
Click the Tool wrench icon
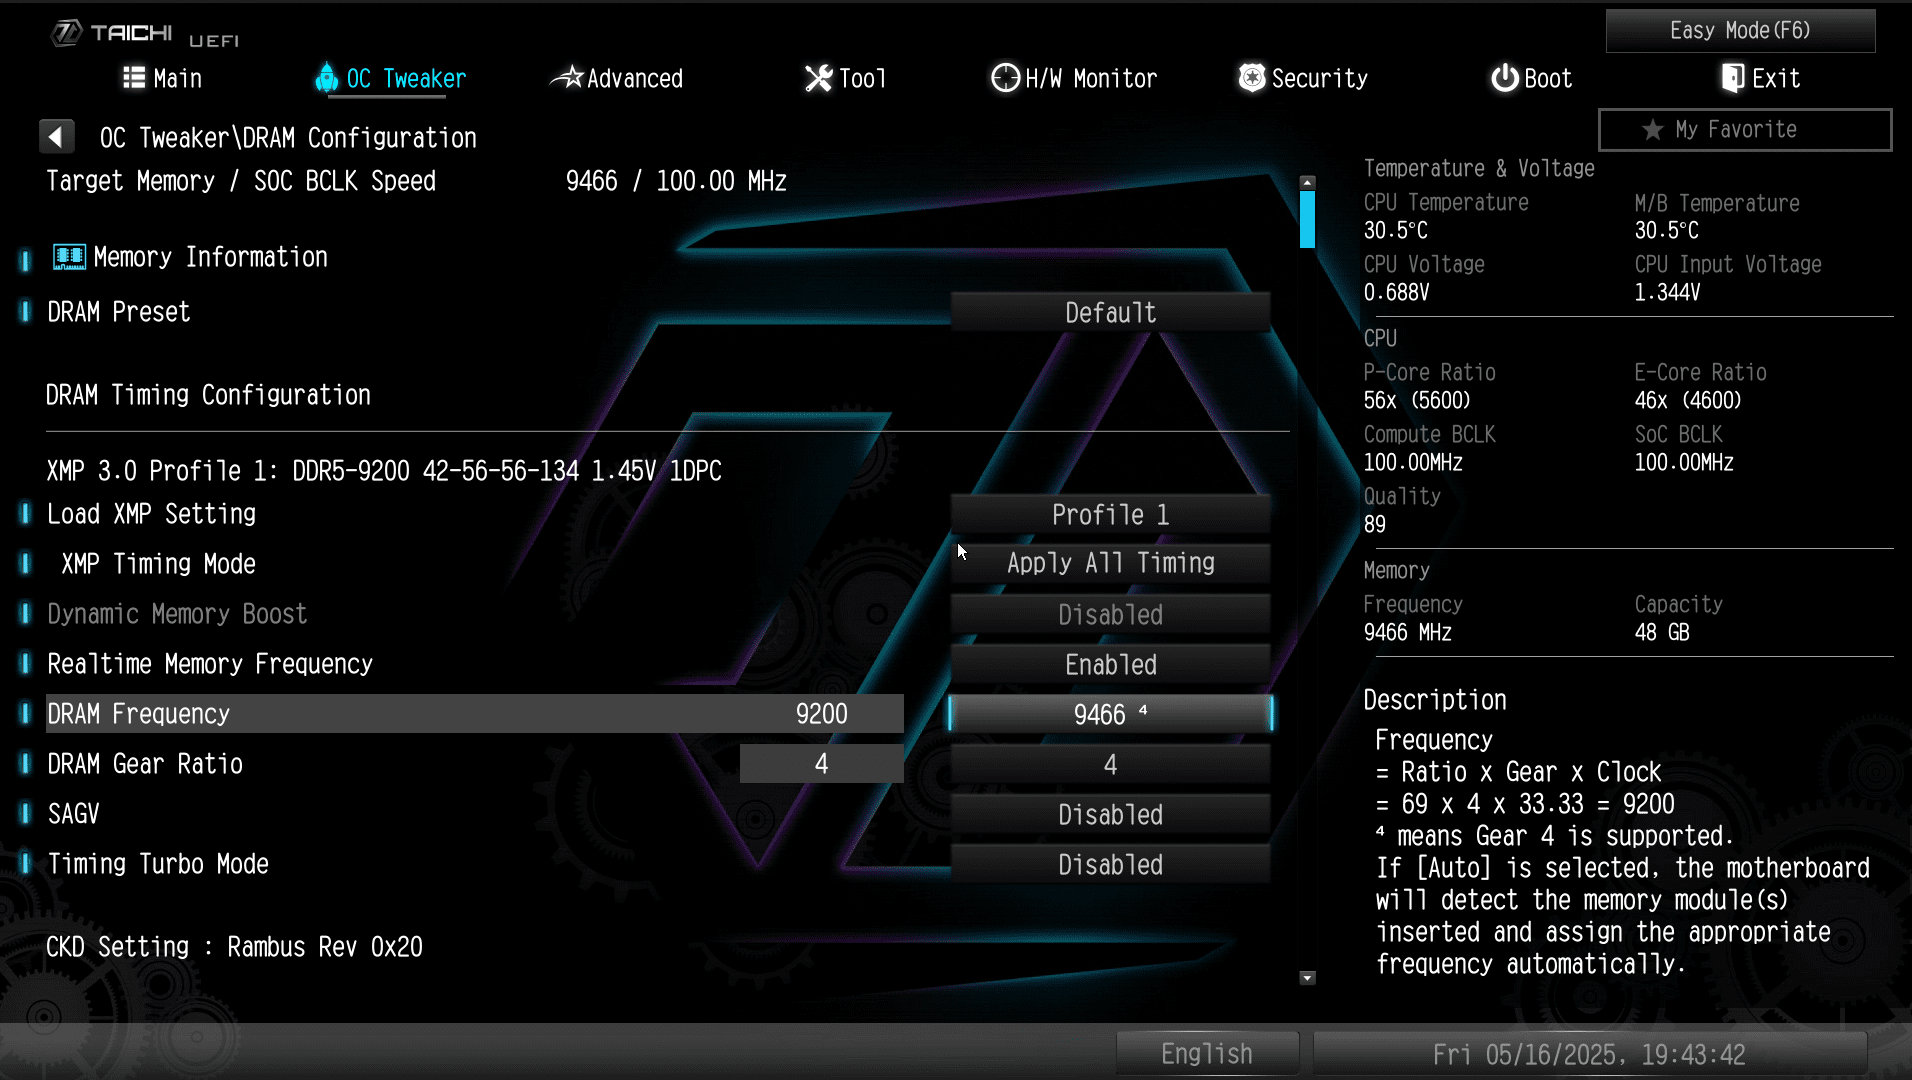click(x=819, y=78)
